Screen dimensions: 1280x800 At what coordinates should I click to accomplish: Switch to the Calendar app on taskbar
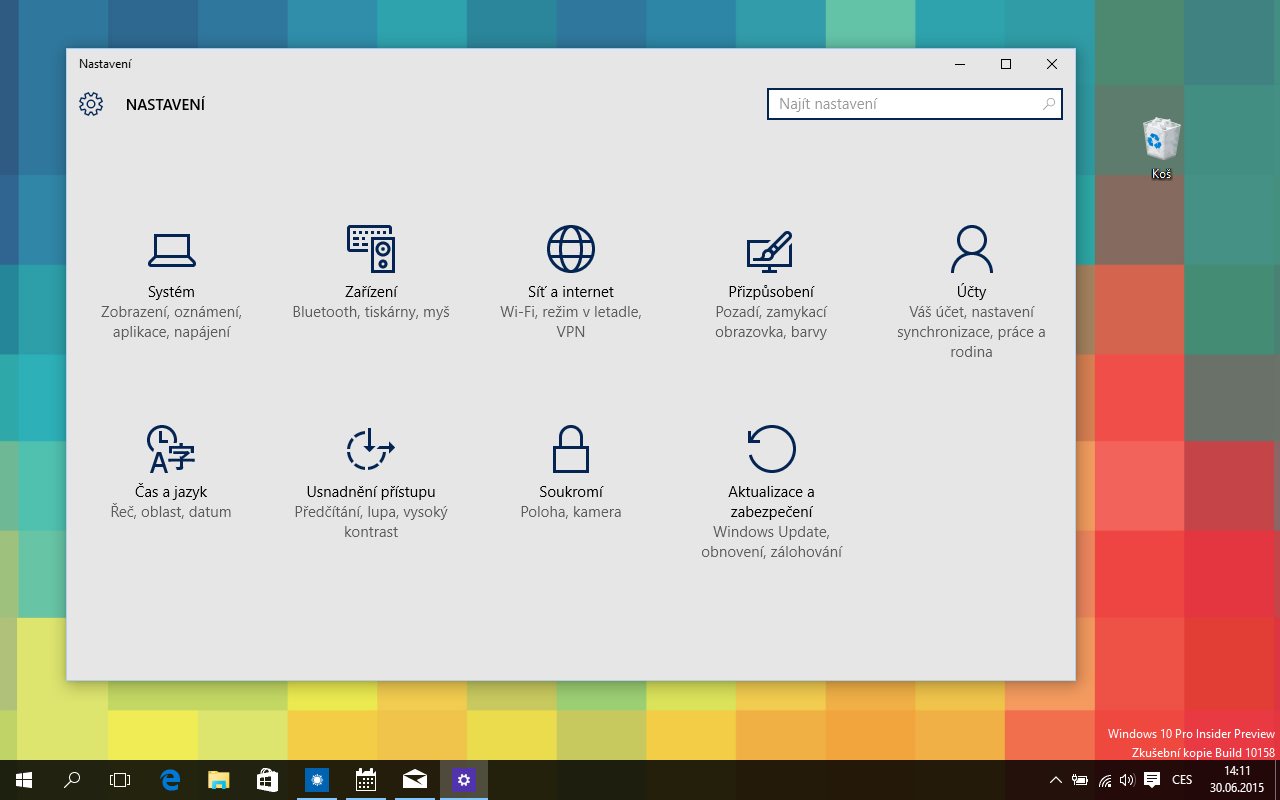(366, 780)
